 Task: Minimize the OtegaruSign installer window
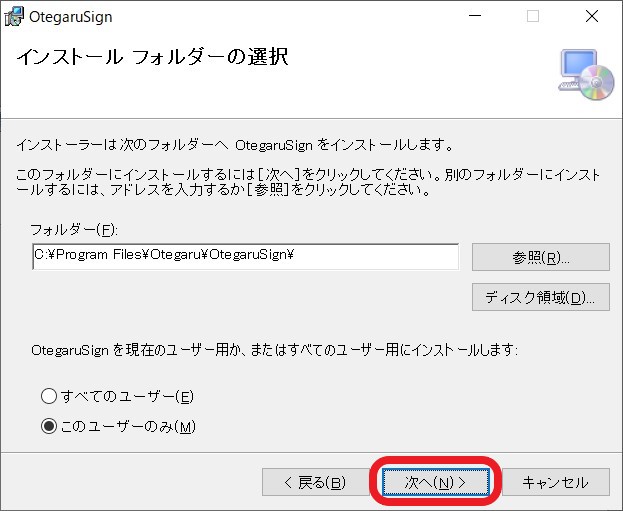[485, 17]
